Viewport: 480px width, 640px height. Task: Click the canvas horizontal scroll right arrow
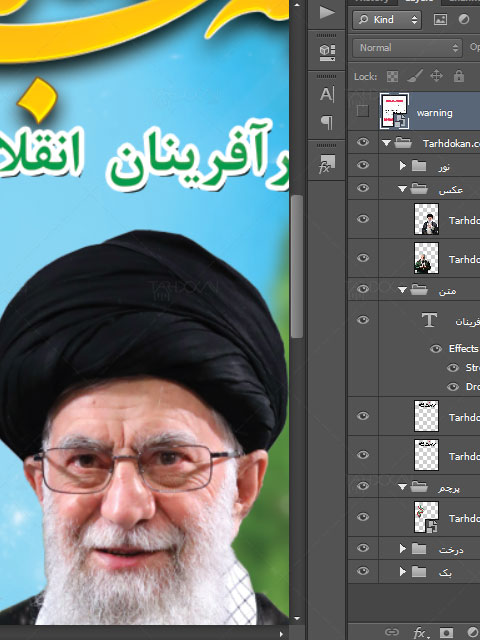click(281, 634)
